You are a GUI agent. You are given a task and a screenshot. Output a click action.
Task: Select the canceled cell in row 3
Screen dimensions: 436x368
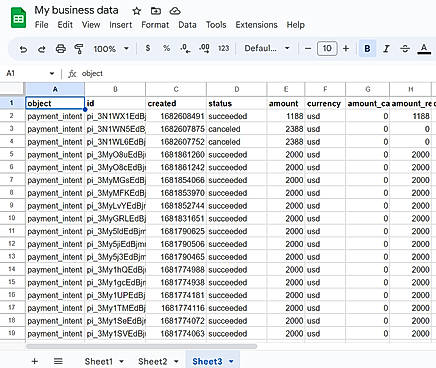[x=237, y=129]
